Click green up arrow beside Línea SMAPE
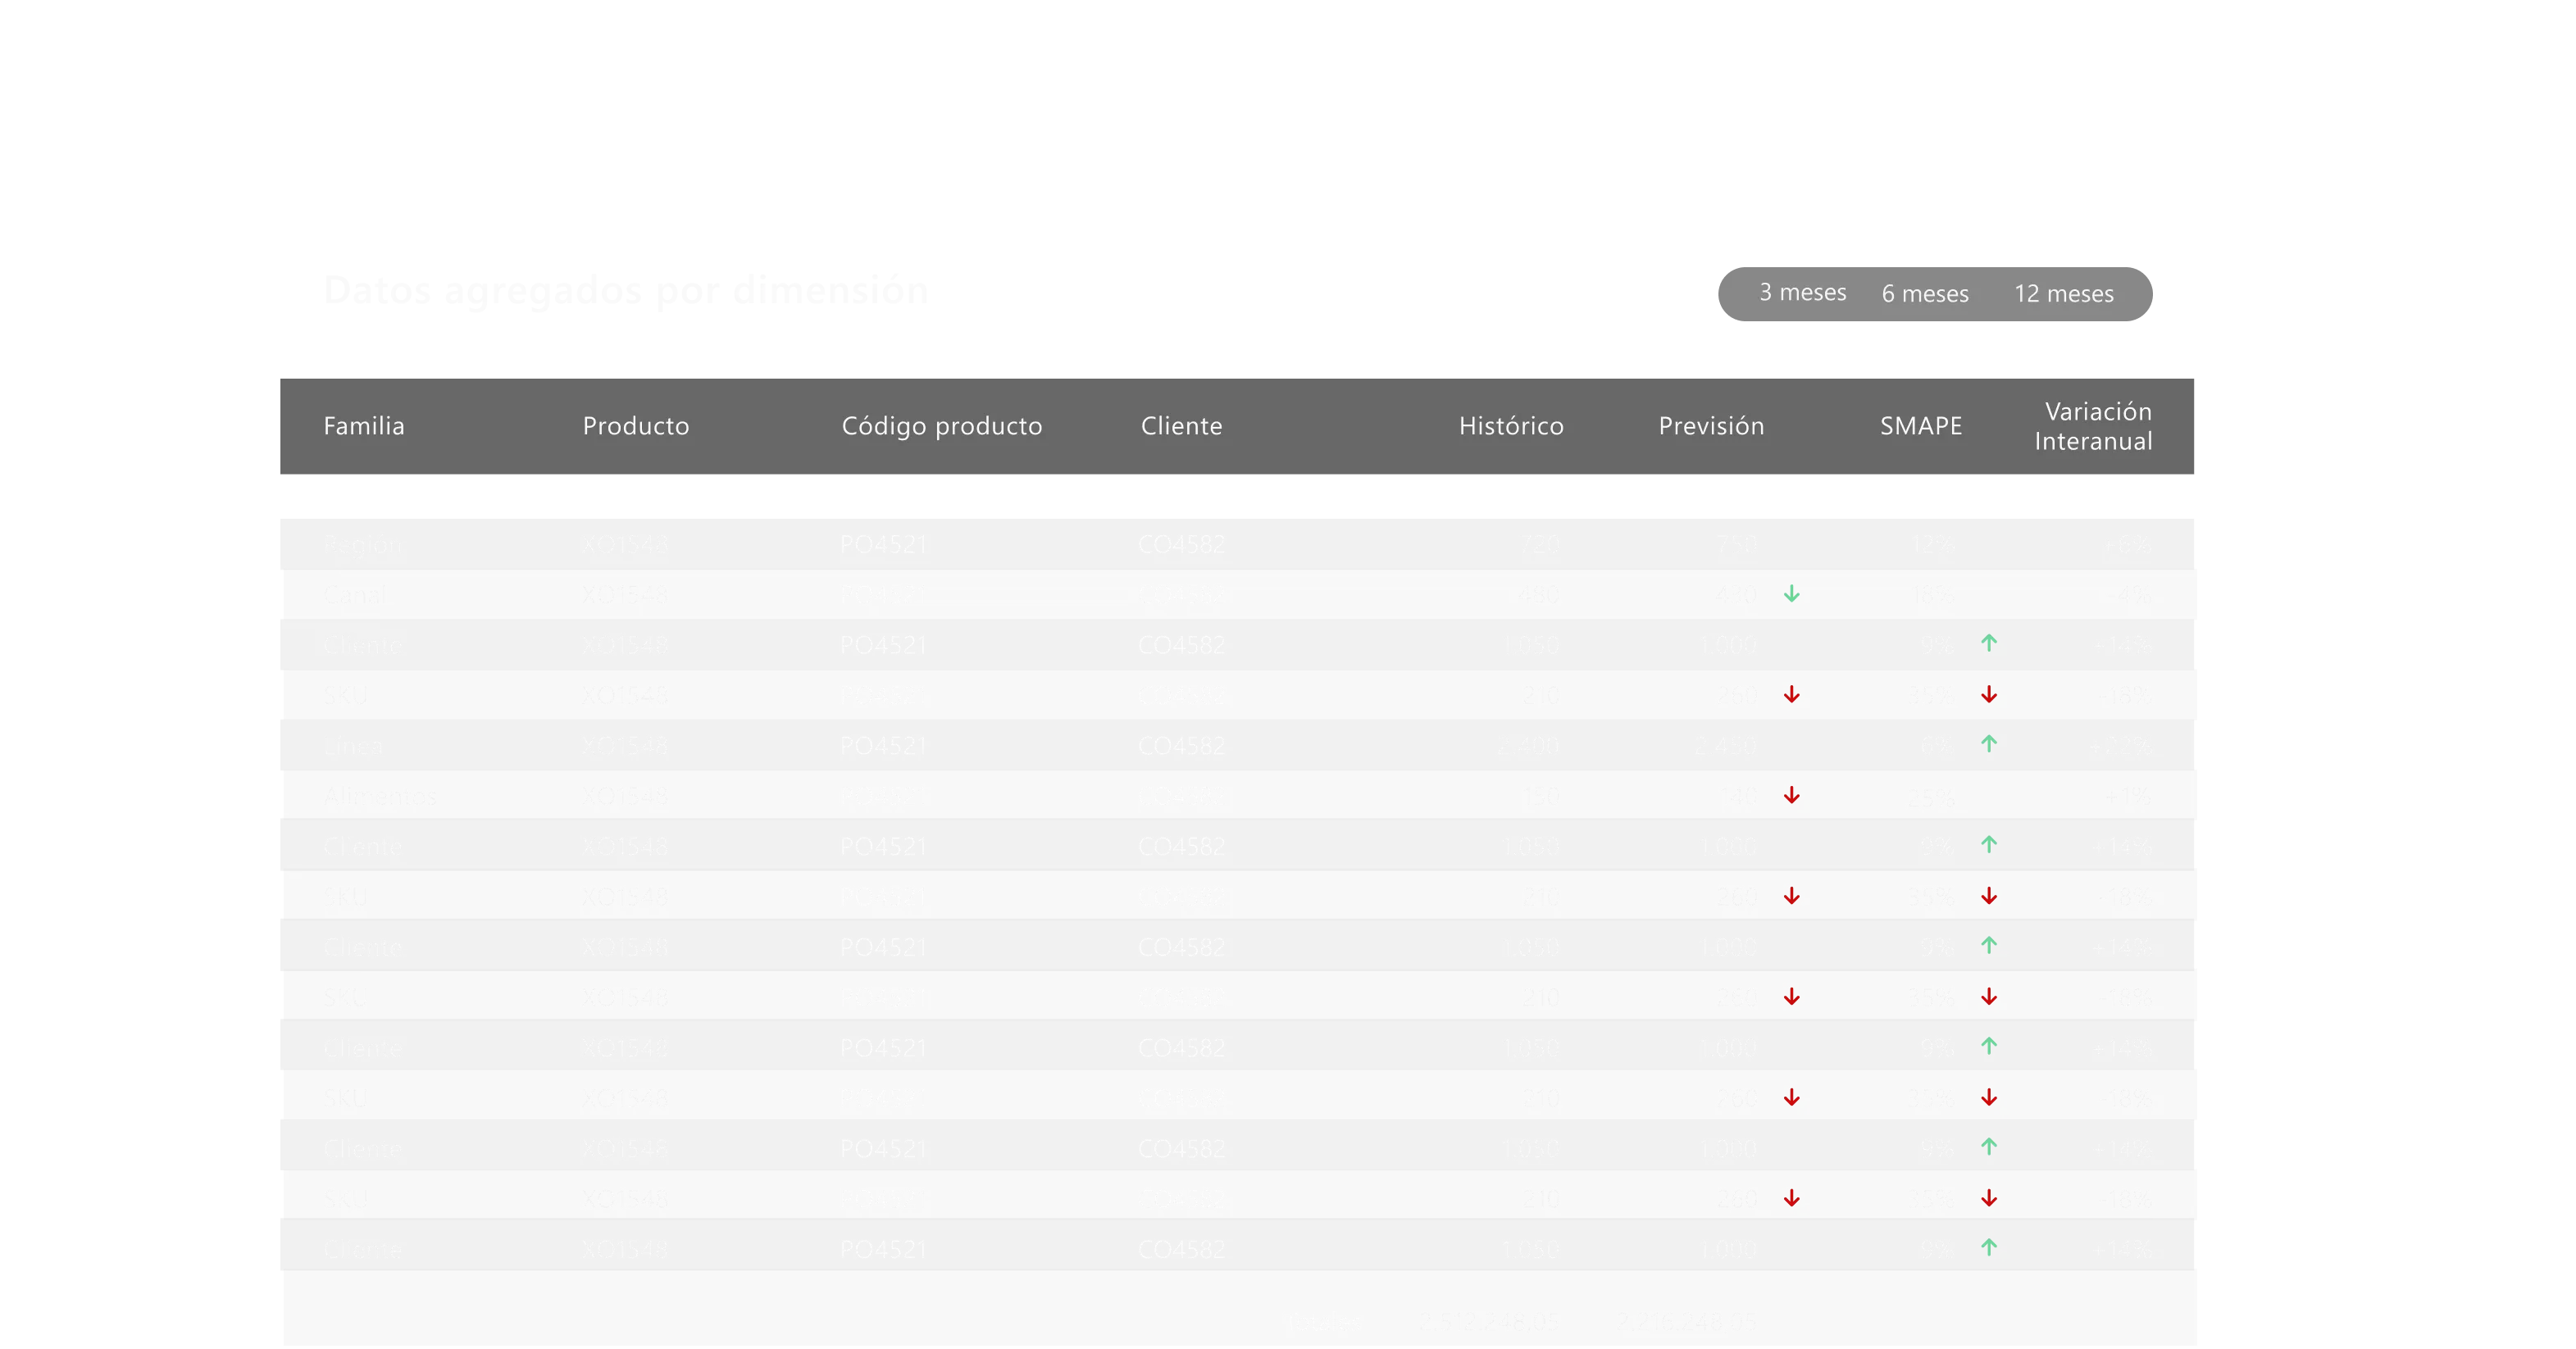2576x1349 pixels. (x=1988, y=744)
